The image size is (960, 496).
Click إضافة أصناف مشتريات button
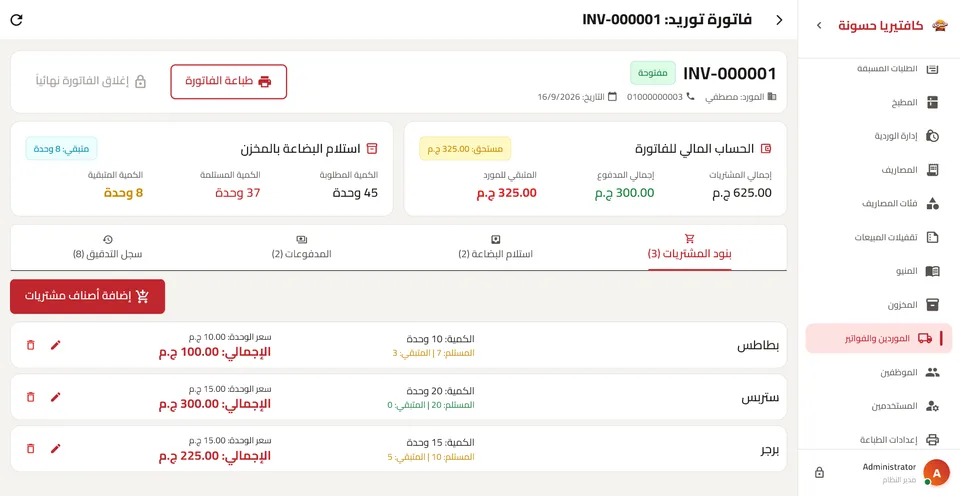click(88, 296)
